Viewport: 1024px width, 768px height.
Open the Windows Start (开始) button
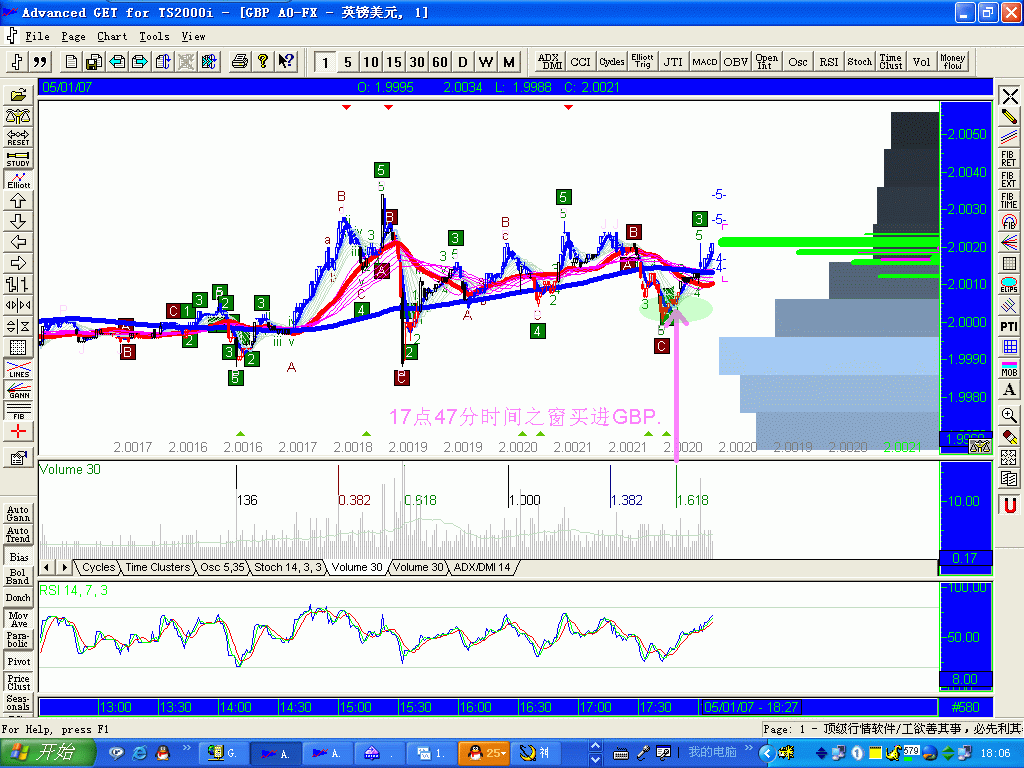pos(46,753)
